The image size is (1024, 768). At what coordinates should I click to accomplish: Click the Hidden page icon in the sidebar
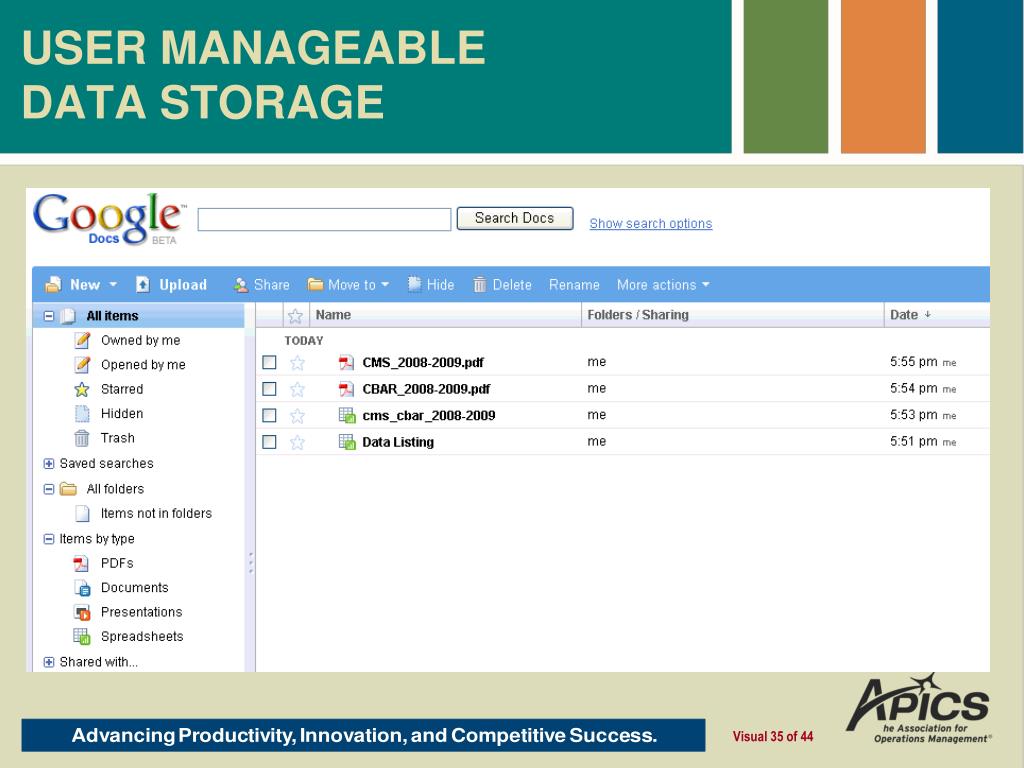tap(82, 413)
